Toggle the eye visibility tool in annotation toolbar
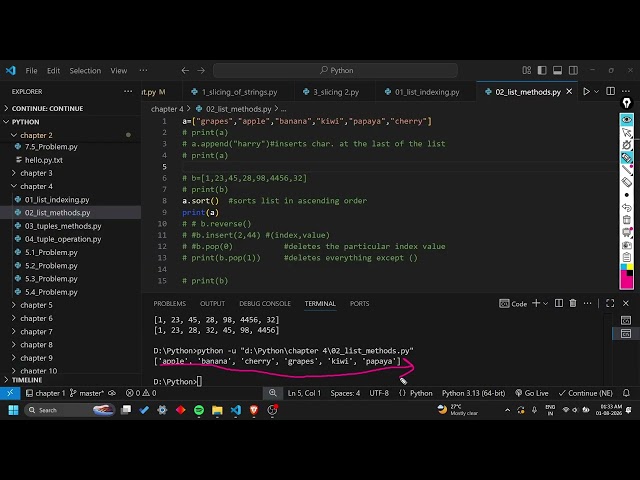This screenshot has height=480, width=640. (x=627, y=120)
